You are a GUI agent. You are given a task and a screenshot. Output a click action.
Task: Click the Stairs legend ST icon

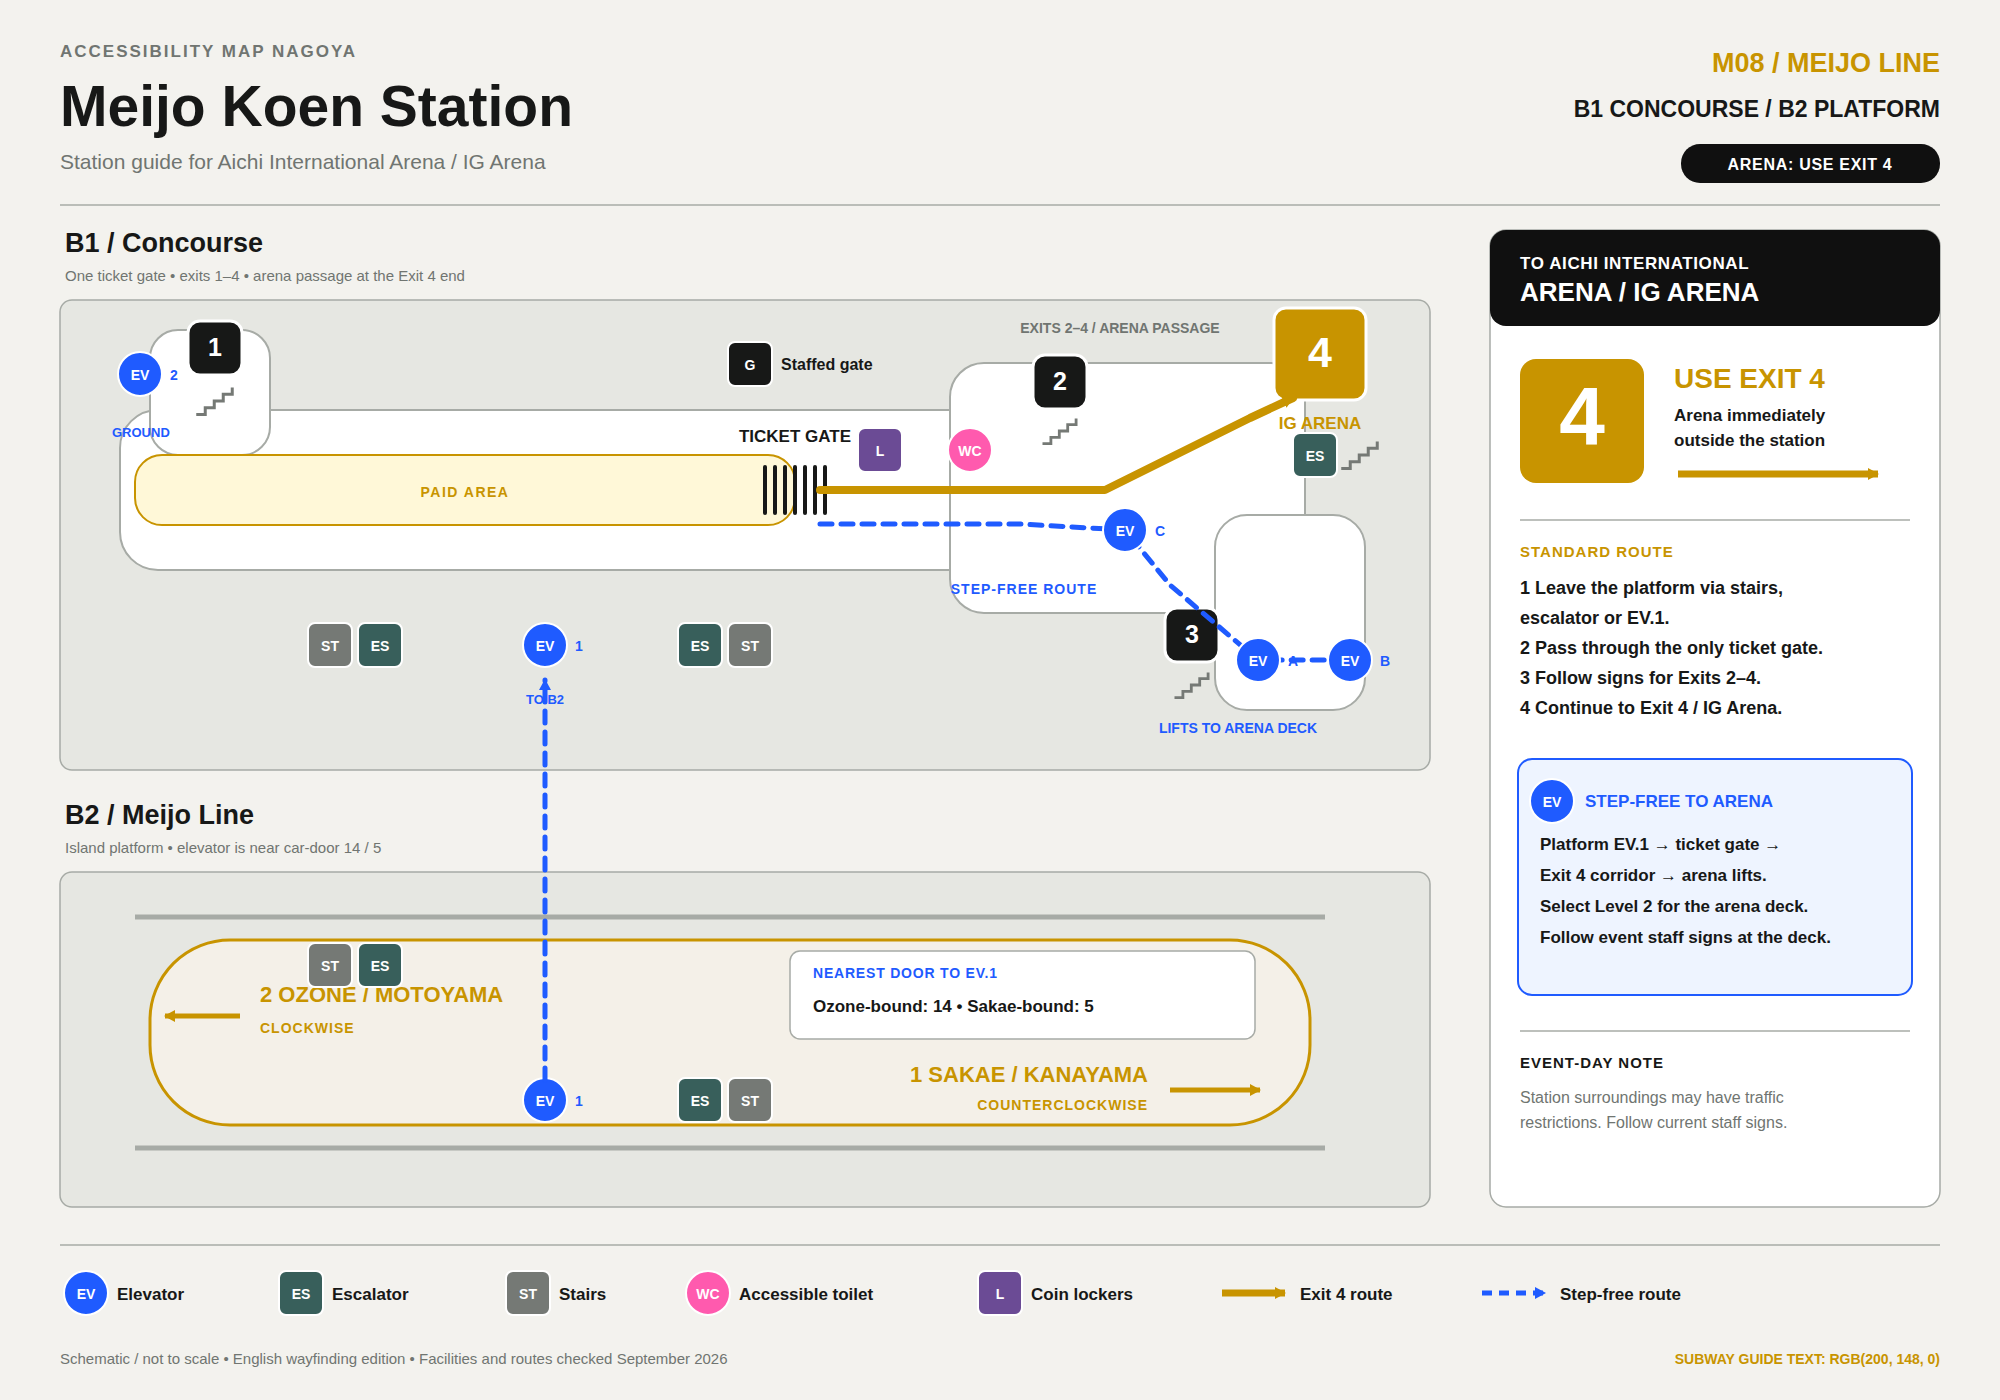(x=528, y=1294)
